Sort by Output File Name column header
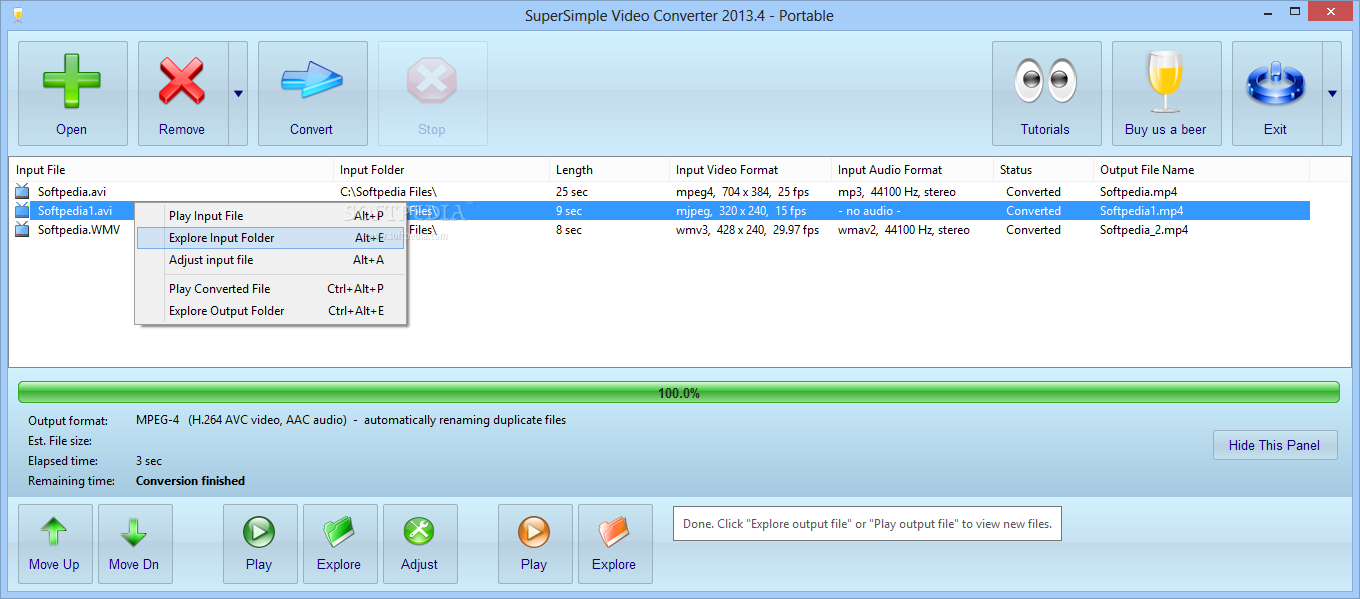 1202,170
